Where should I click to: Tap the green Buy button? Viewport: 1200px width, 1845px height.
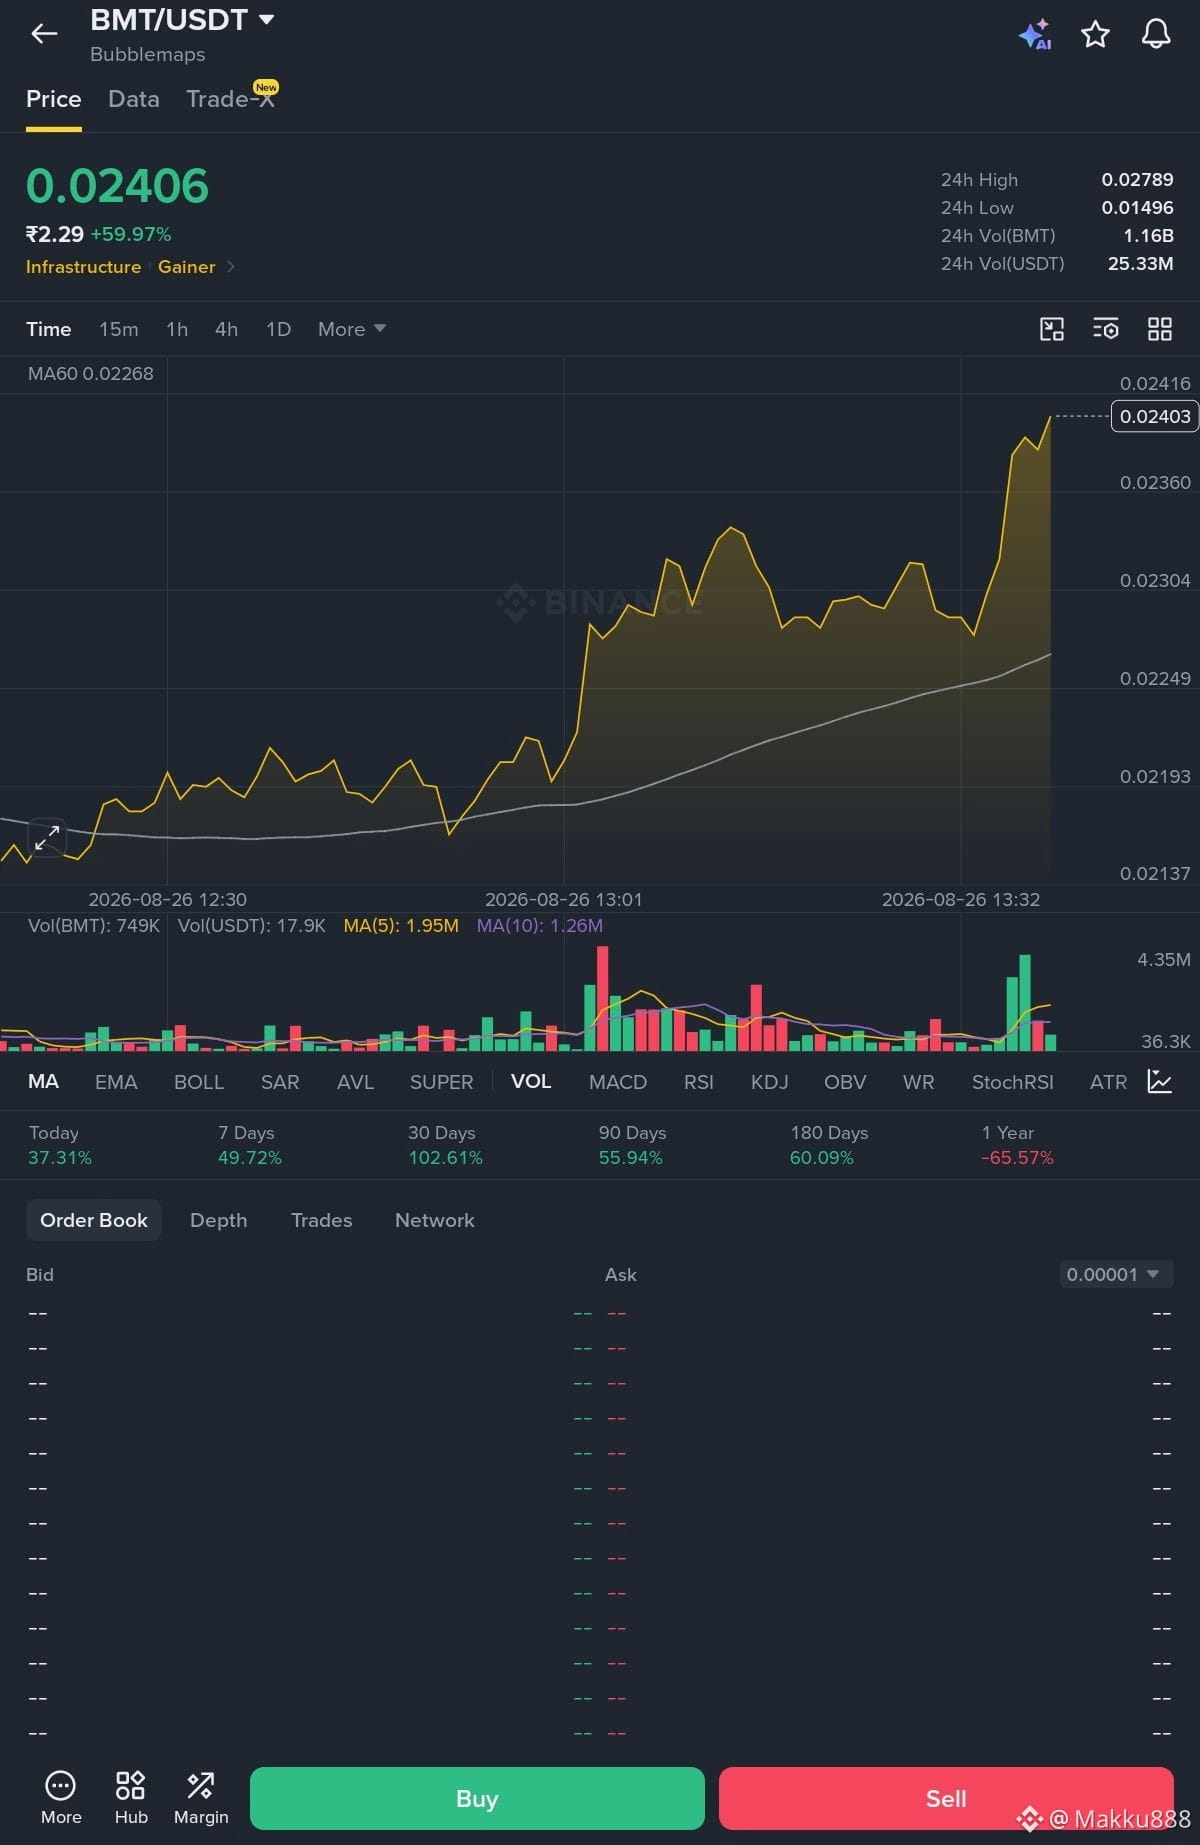pyautogui.click(x=477, y=1798)
